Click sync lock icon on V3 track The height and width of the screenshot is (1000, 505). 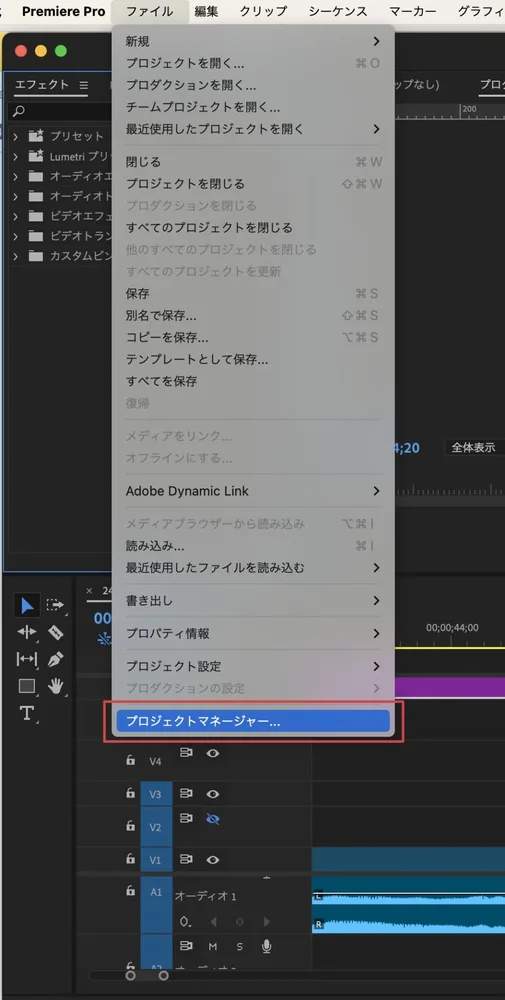tap(186, 794)
